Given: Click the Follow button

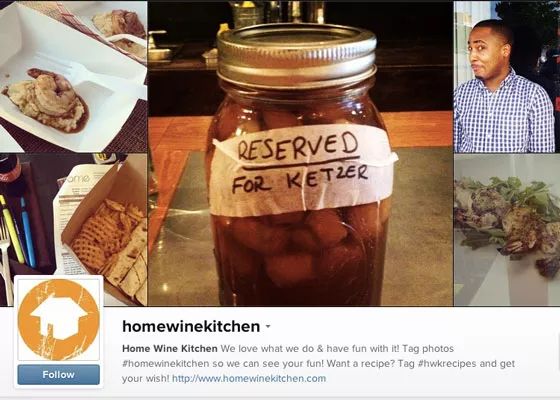Looking at the screenshot, I should (59, 374).
